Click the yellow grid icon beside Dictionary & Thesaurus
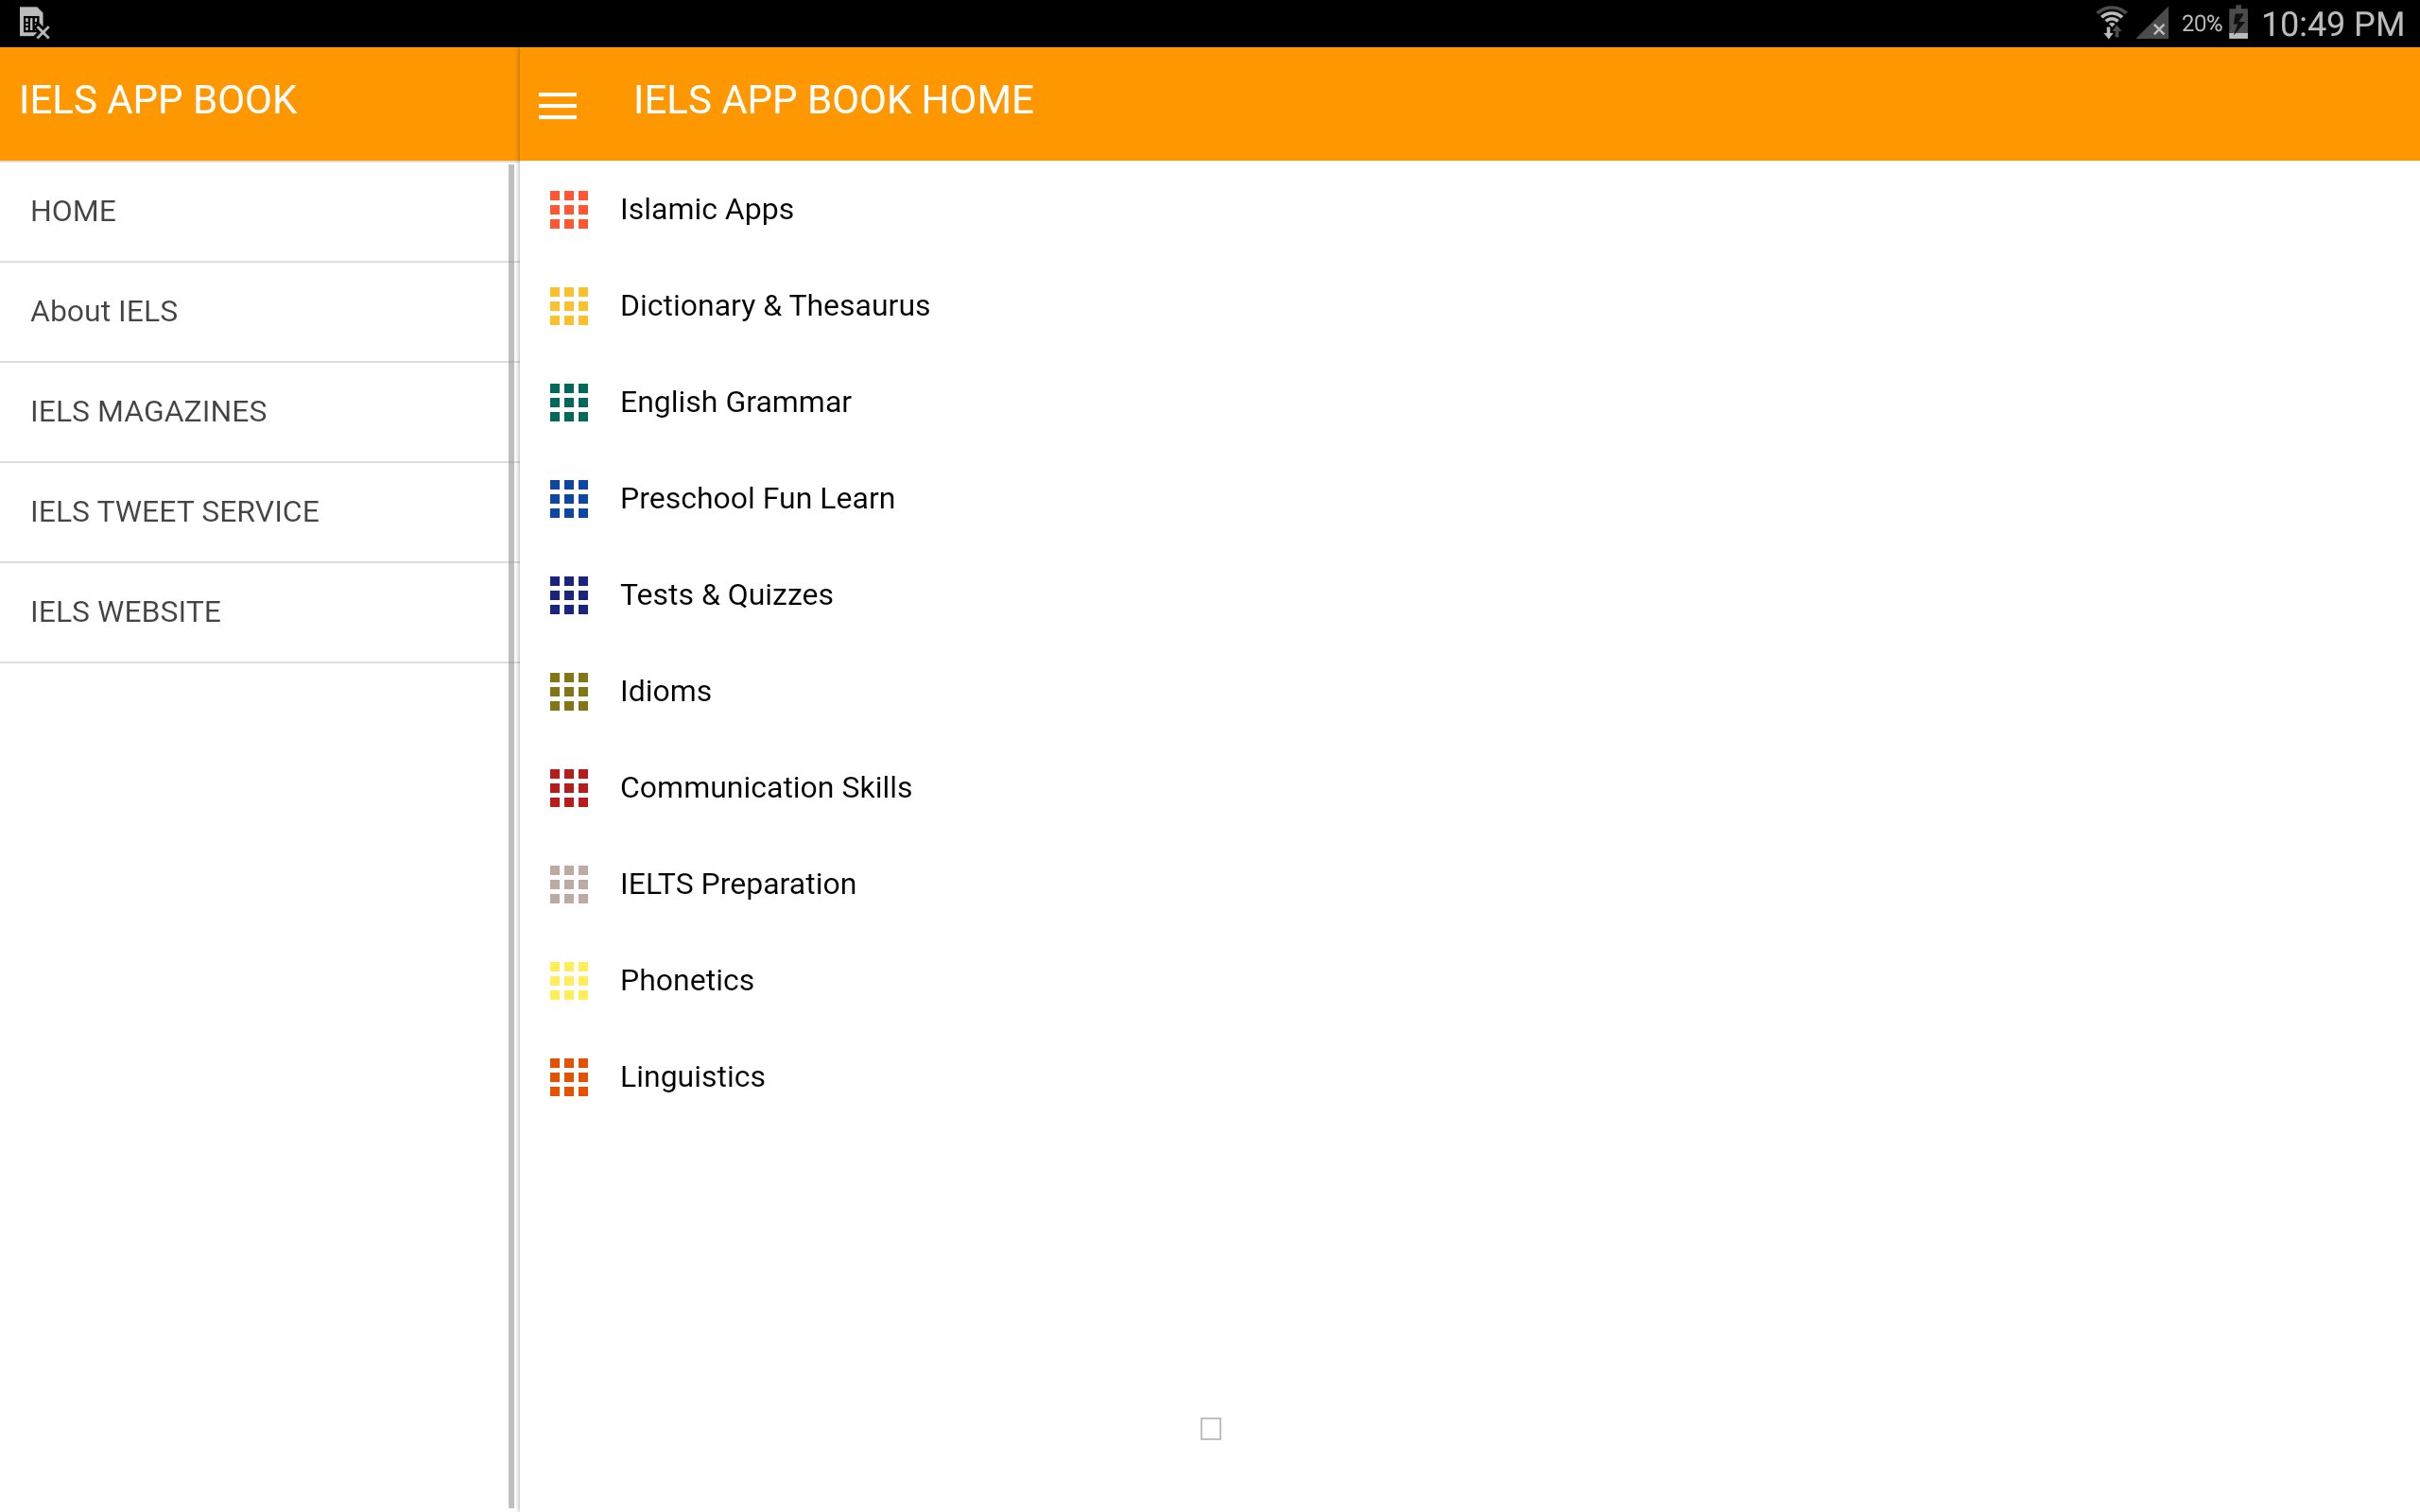The width and height of the screenshot is (2420, 1512). (x=568, y=306)
